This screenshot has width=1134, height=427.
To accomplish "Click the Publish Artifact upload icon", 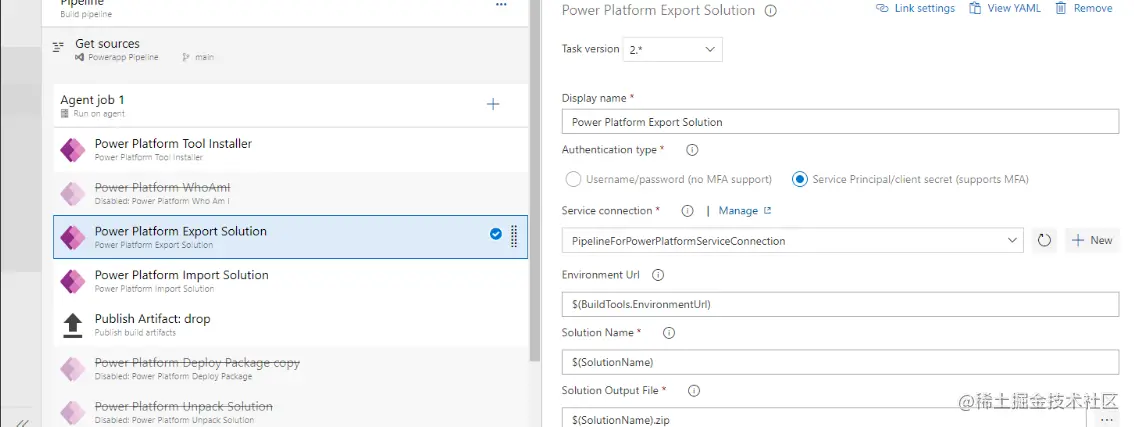I will coord(73,325).
